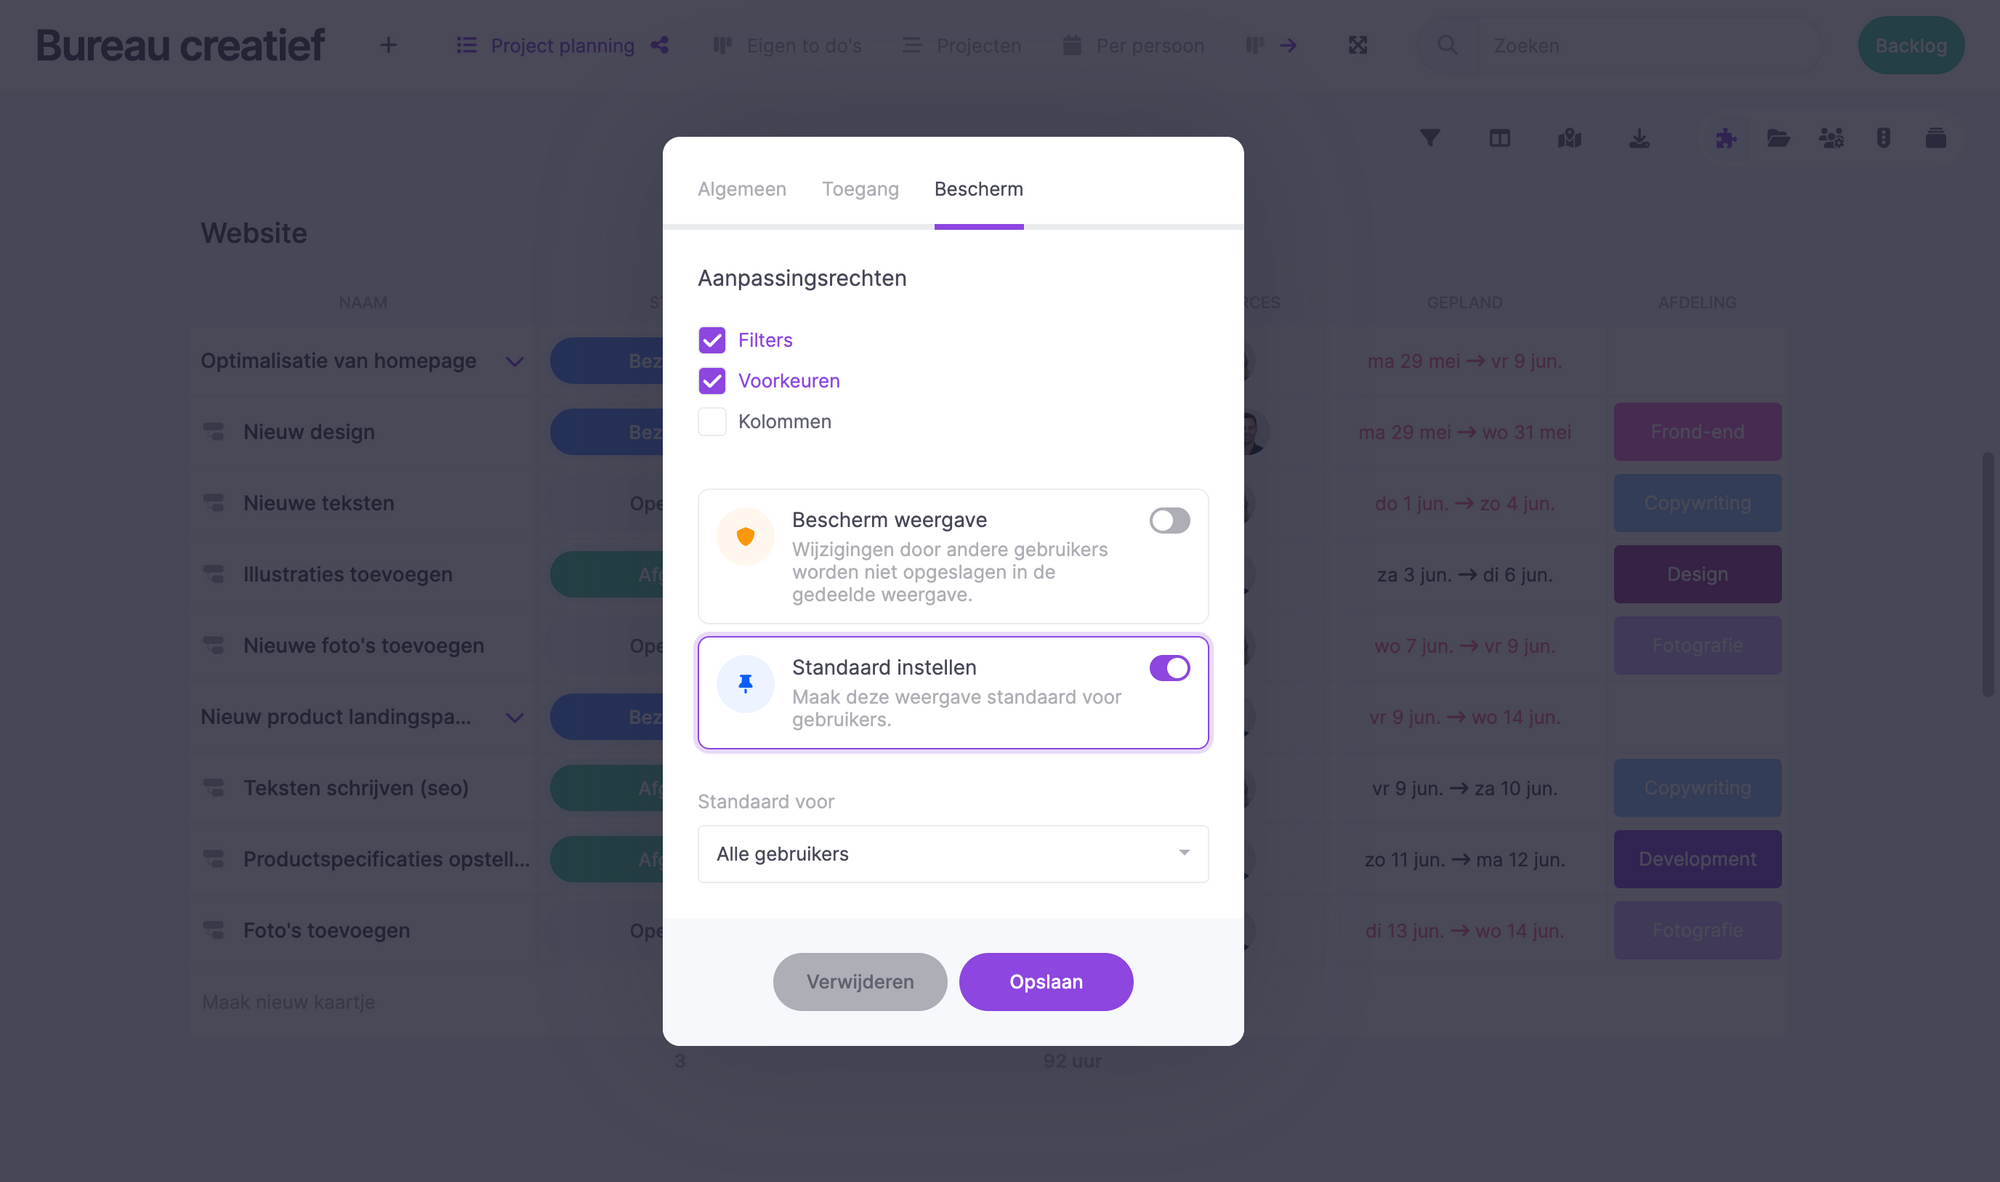This screenshot has width=2000, height=1182.
Task: Click the Opslaan button
Action: pos(1046,981)
